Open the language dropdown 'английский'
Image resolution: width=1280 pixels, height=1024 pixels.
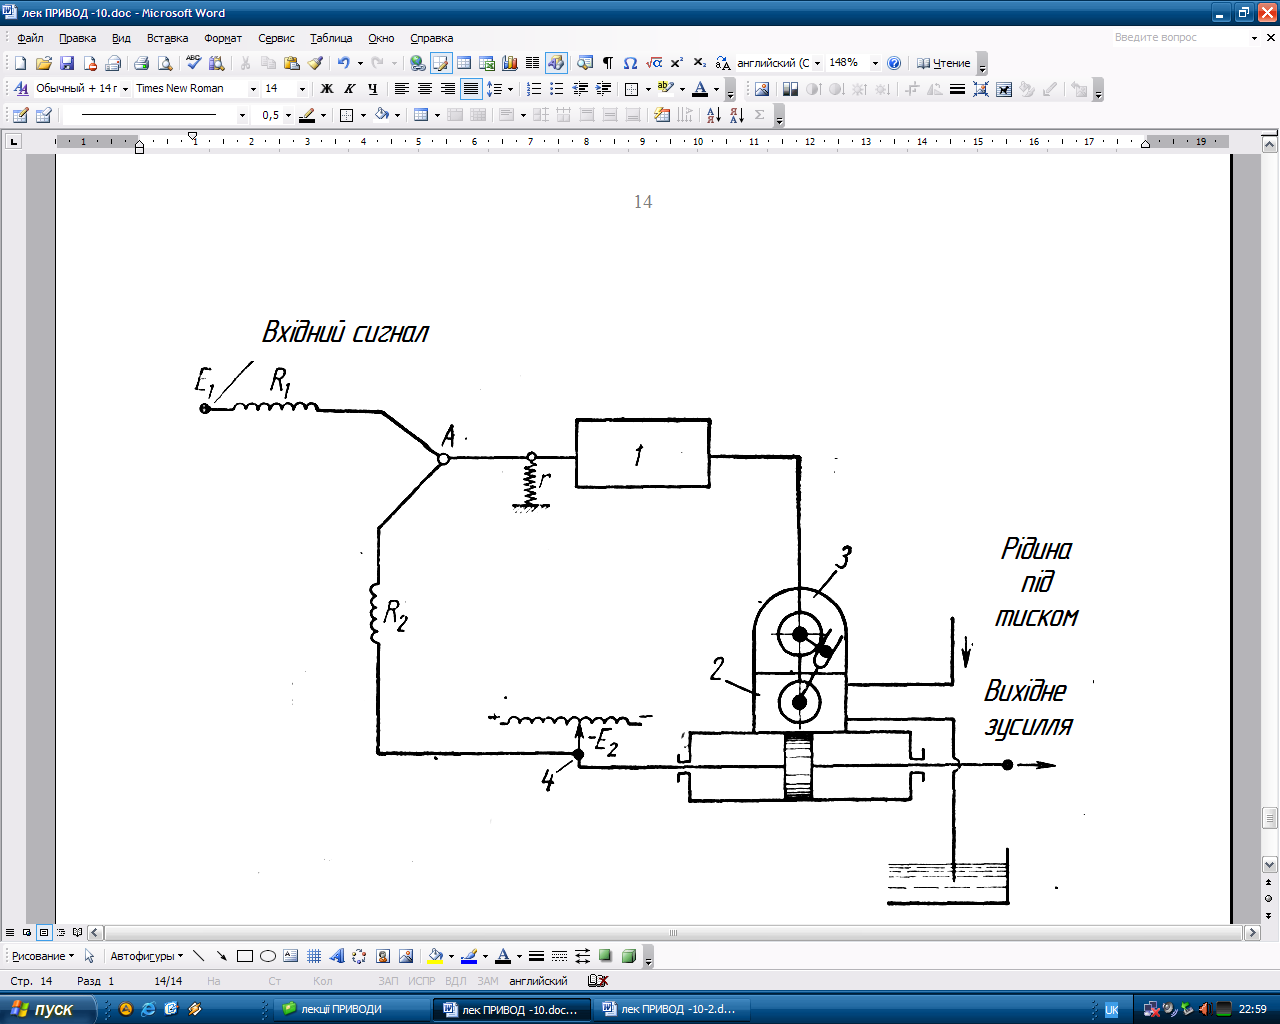point(817,63)
